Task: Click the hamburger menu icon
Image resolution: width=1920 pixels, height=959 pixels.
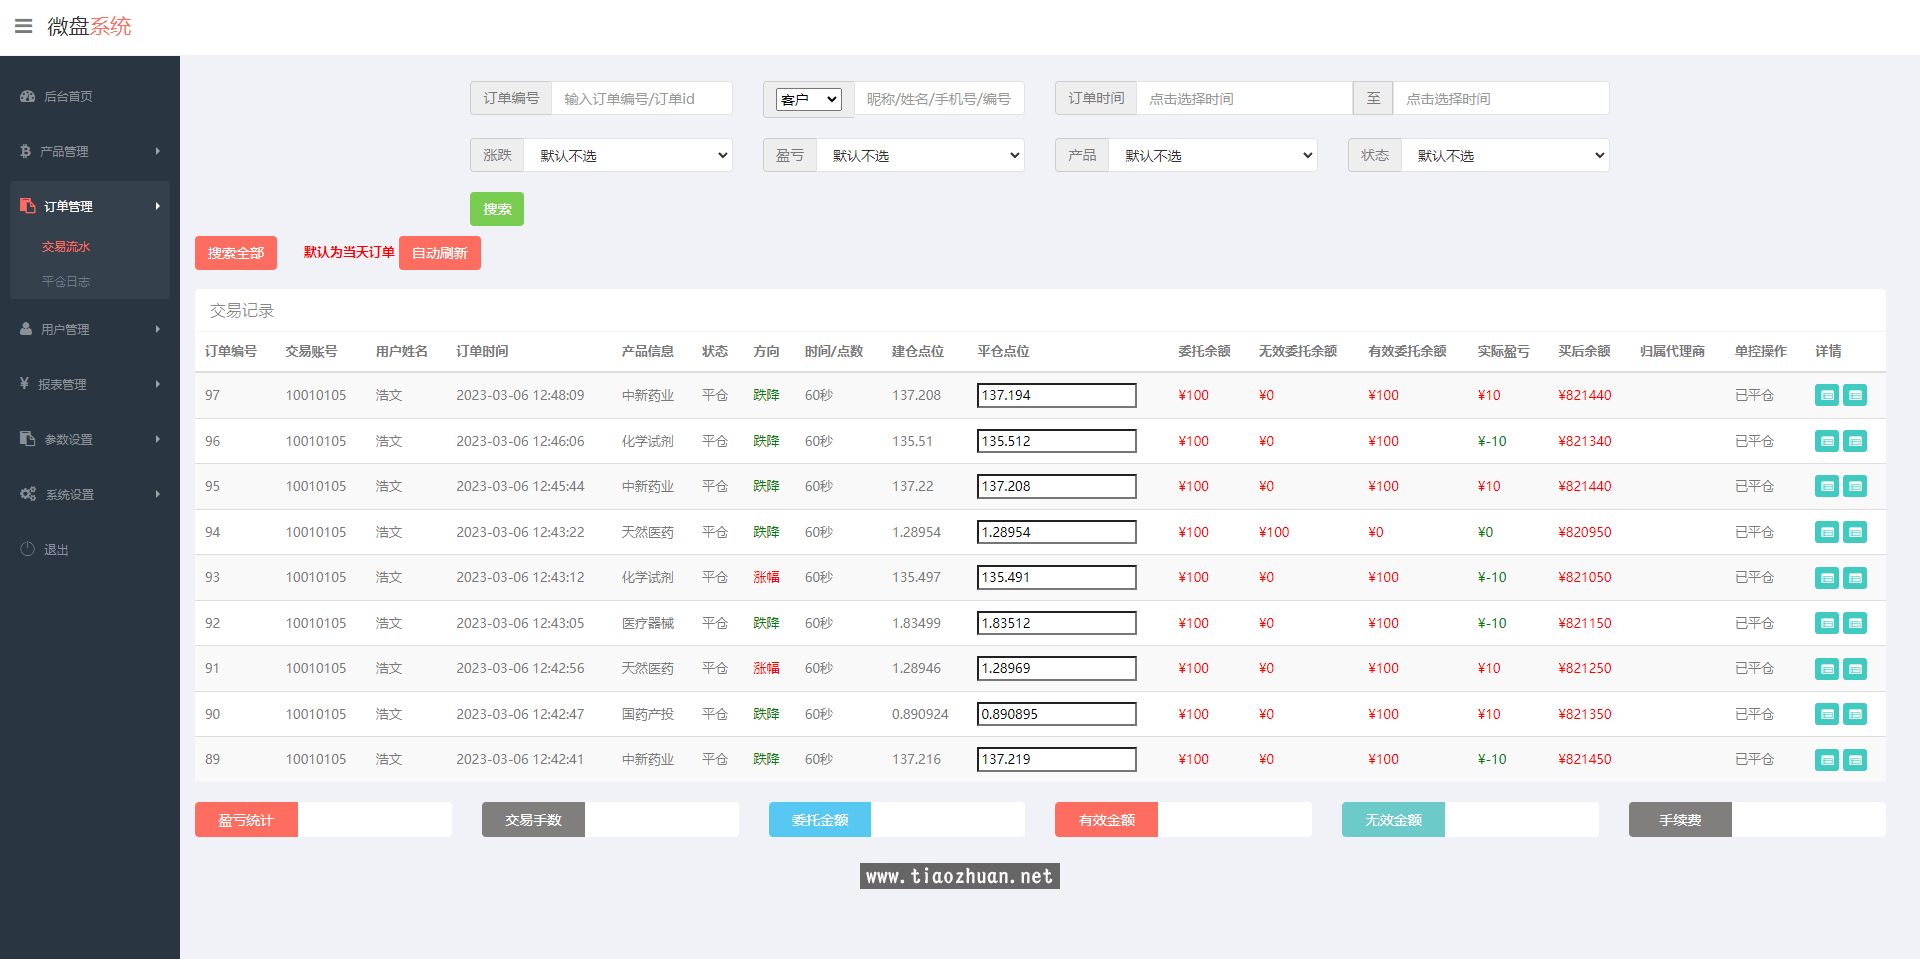Action: pyautogui.click(x=23, y=26)
